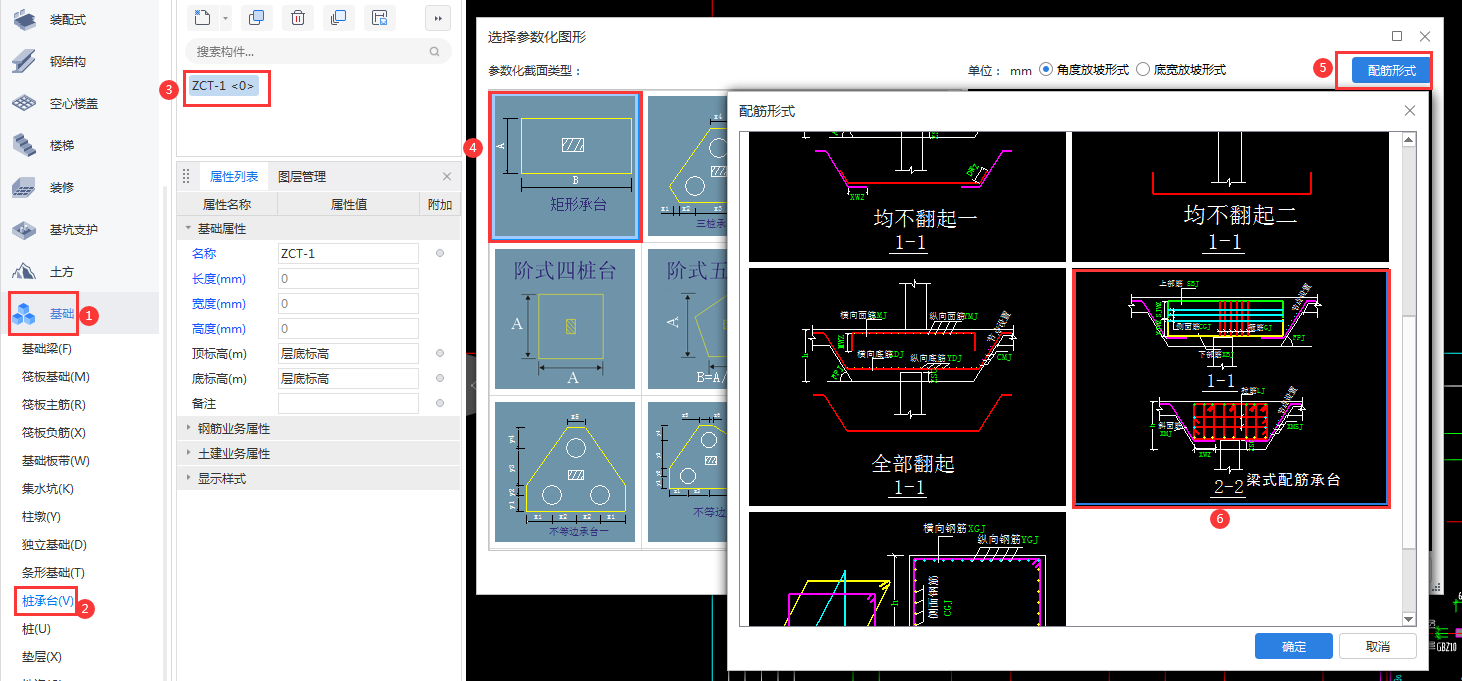1462x681 pixels.
Task: Select the 基础 blue cubes icon
Action: pos(25,314)
